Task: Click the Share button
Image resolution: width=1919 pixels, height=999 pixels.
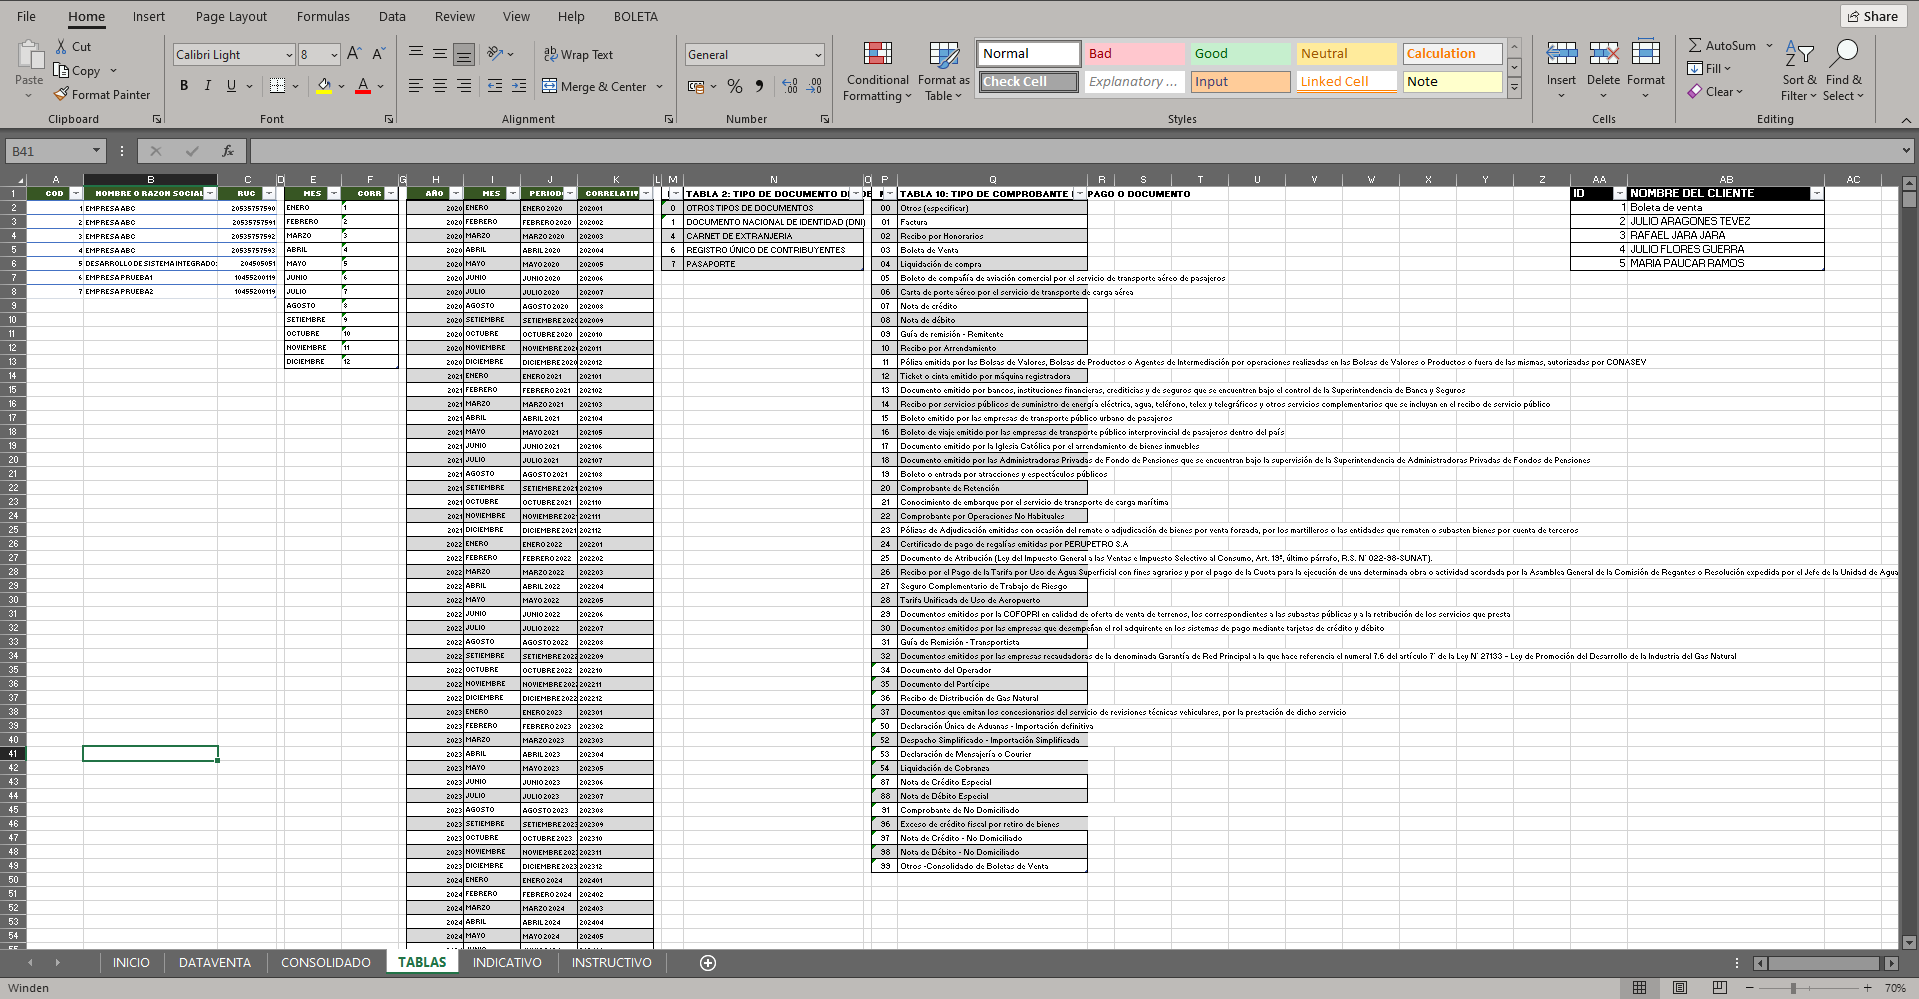Action: (x=1873, y=16)
